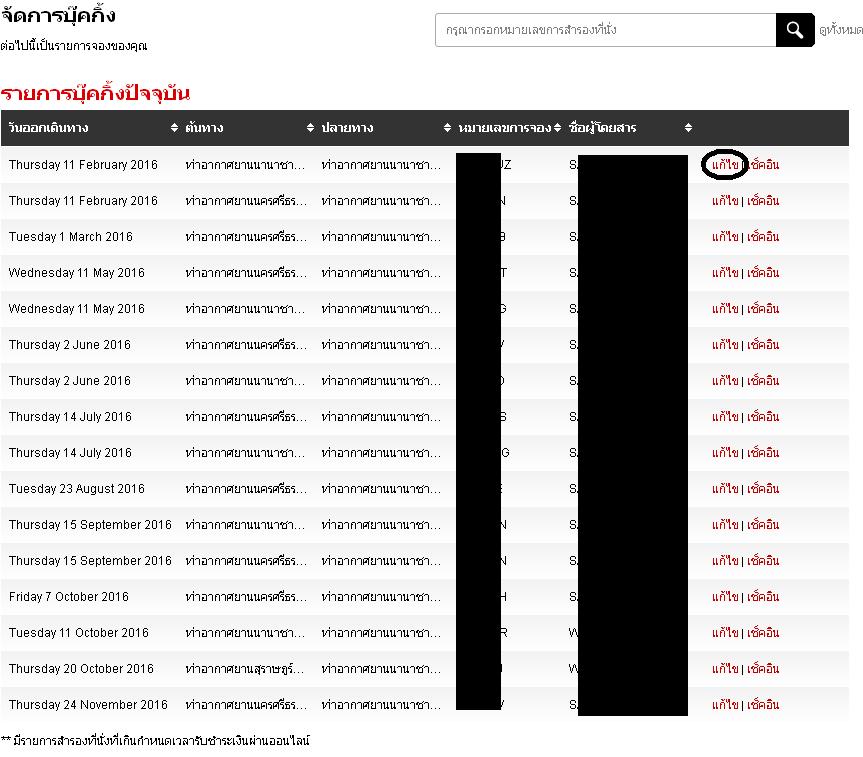The image size is (863, 757).
Task: Select the Thursday 20 October 2016 date cell
Action: [x=81, y=668]
